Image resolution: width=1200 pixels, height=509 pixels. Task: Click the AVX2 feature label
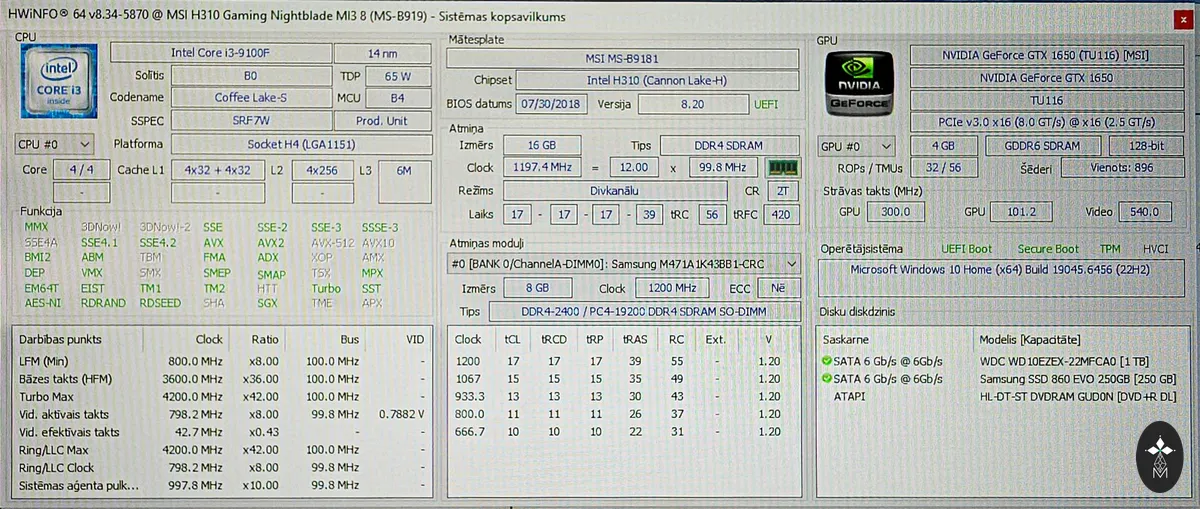[270, 242]
